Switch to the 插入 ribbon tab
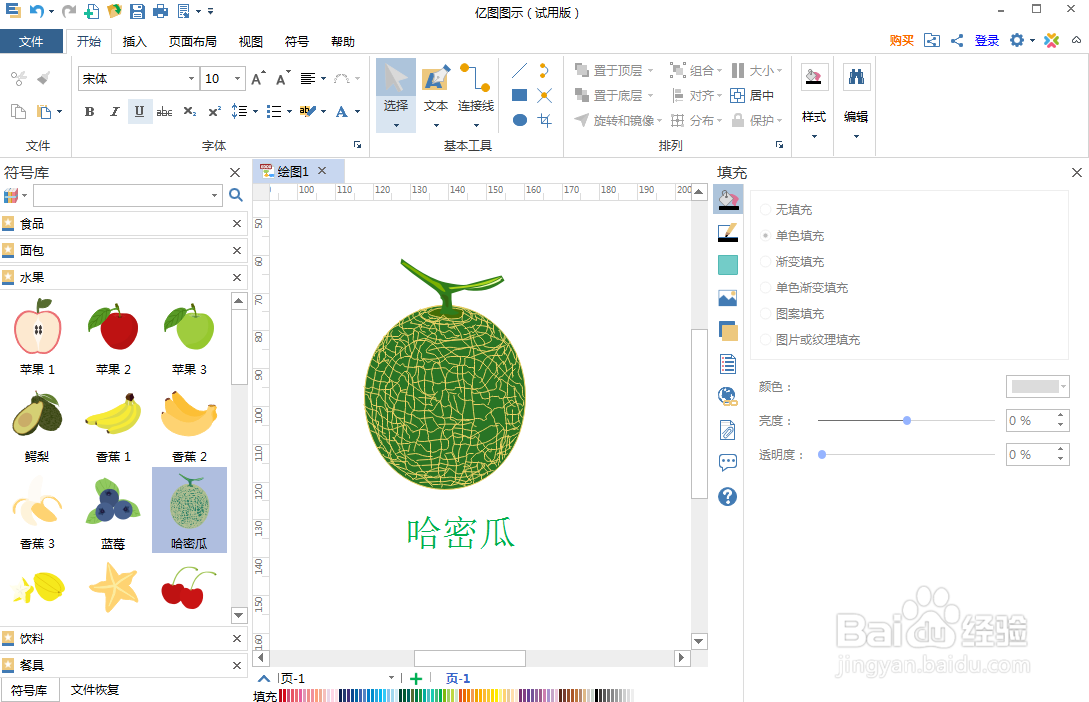1089x702 pixels. pyautogui.click(x=135, y=42)
